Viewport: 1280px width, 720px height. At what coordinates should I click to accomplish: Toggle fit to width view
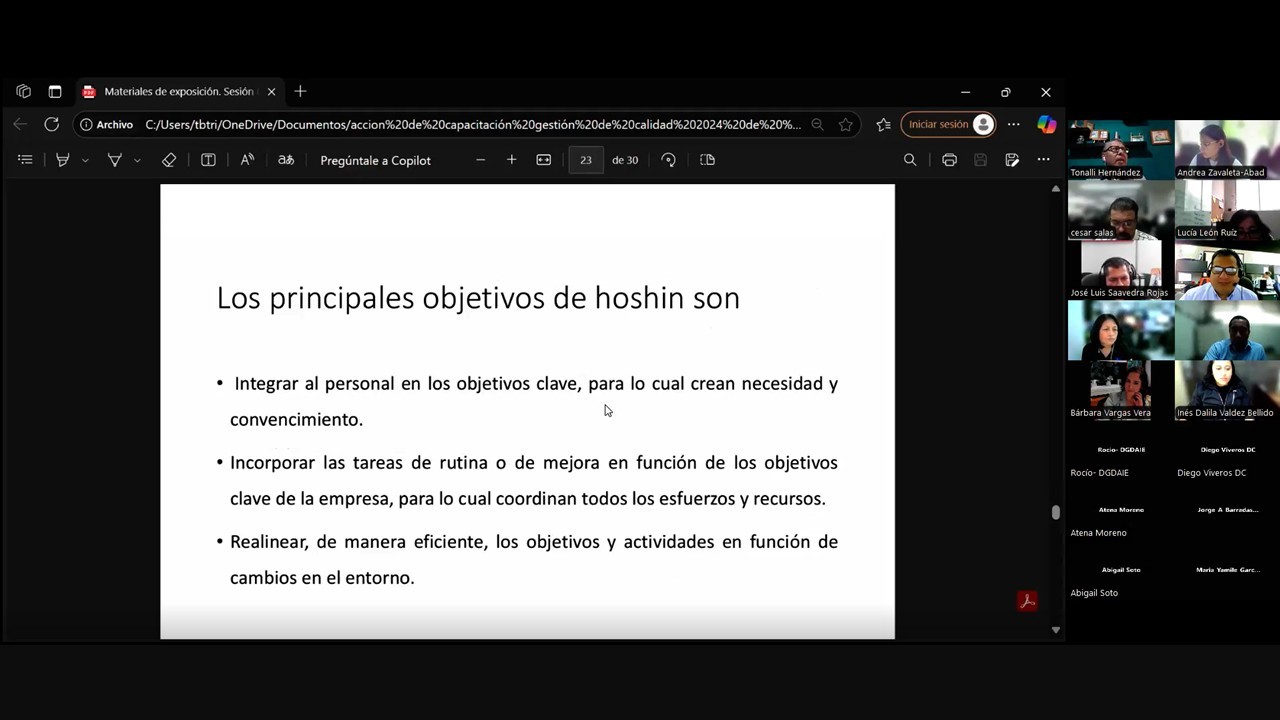543,160
